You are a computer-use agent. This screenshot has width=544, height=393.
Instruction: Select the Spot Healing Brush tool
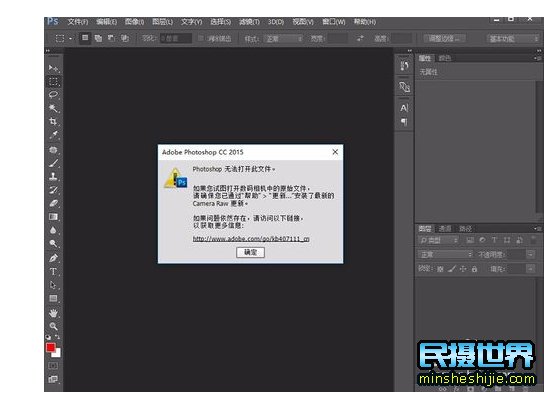coord(53,150)
